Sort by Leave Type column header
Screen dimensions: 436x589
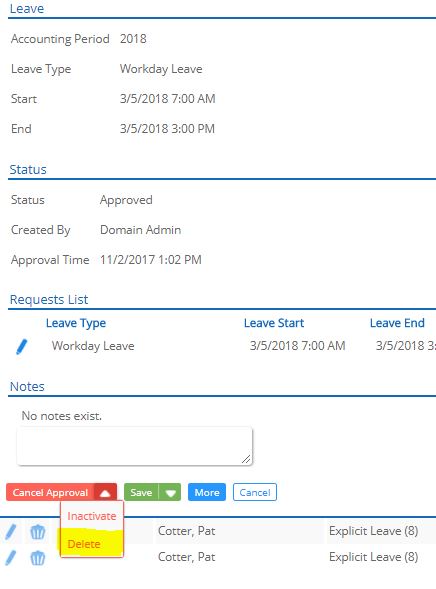click(76, 323)
